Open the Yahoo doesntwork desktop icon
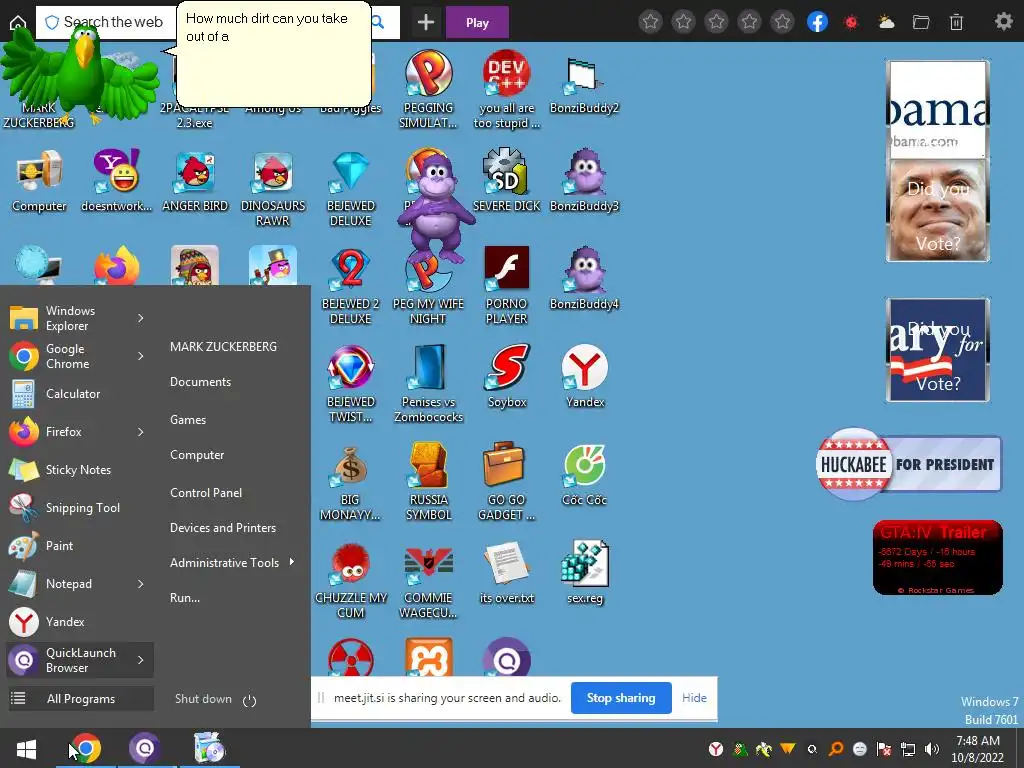 pos(116,182)
